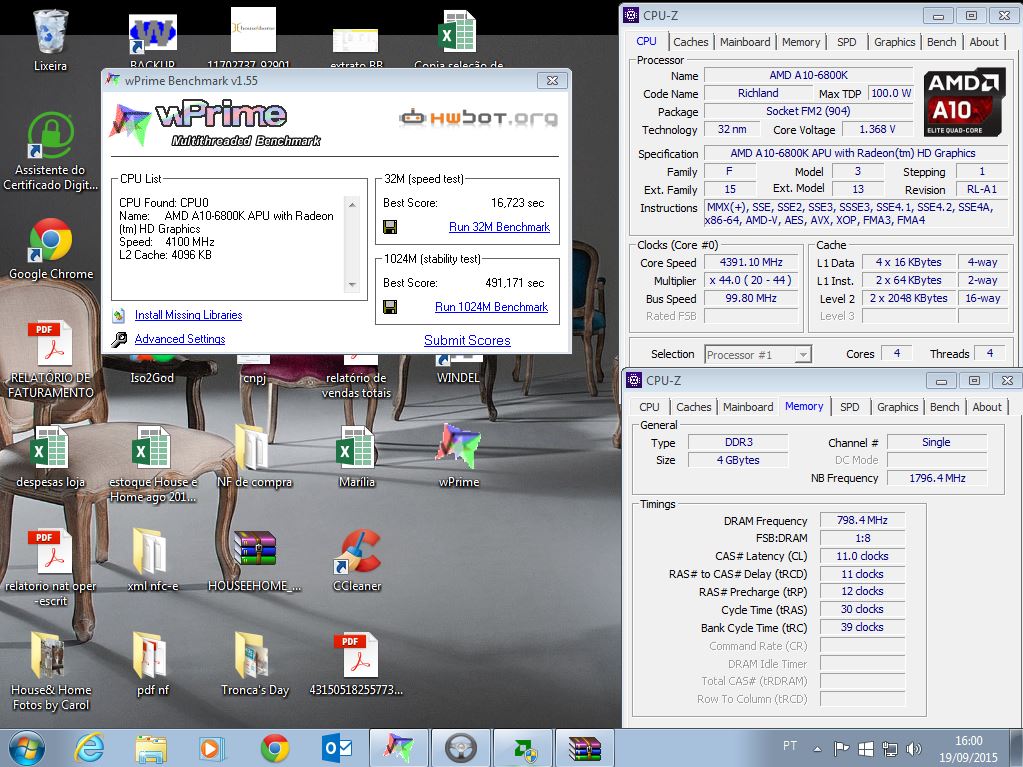This screenshot has height=767, width=1023.
Task: Open About tab in upper CPU-Z
Action: pos(984,42)
